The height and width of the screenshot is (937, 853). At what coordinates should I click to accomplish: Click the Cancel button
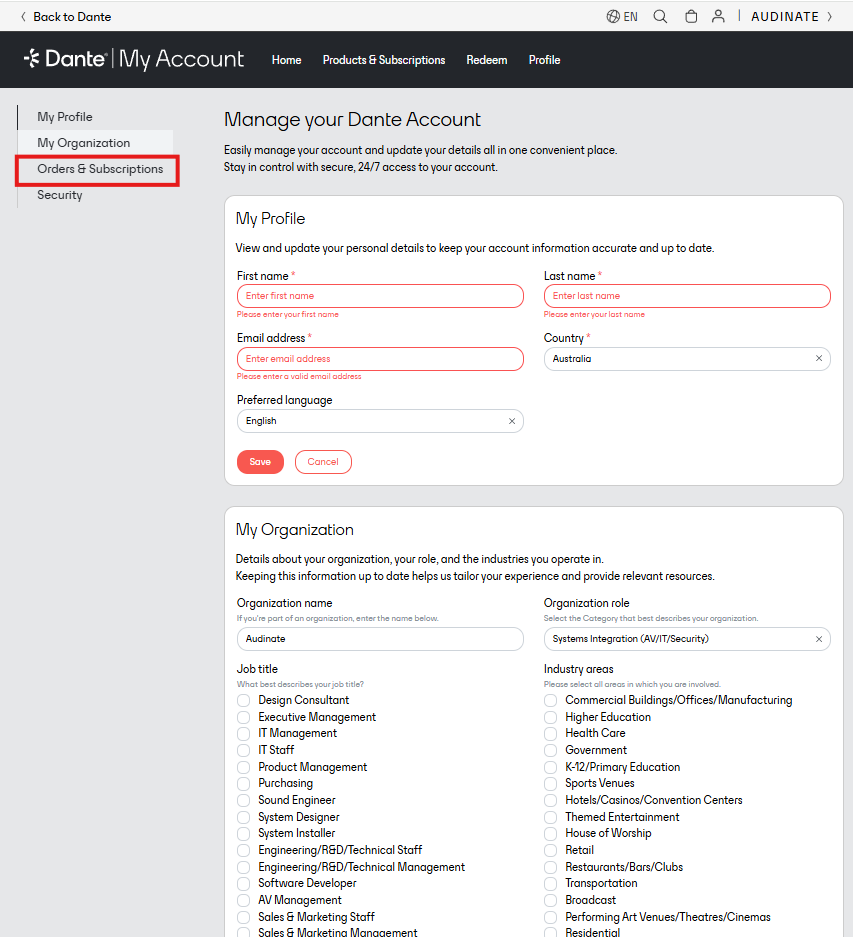click(323, 462)
